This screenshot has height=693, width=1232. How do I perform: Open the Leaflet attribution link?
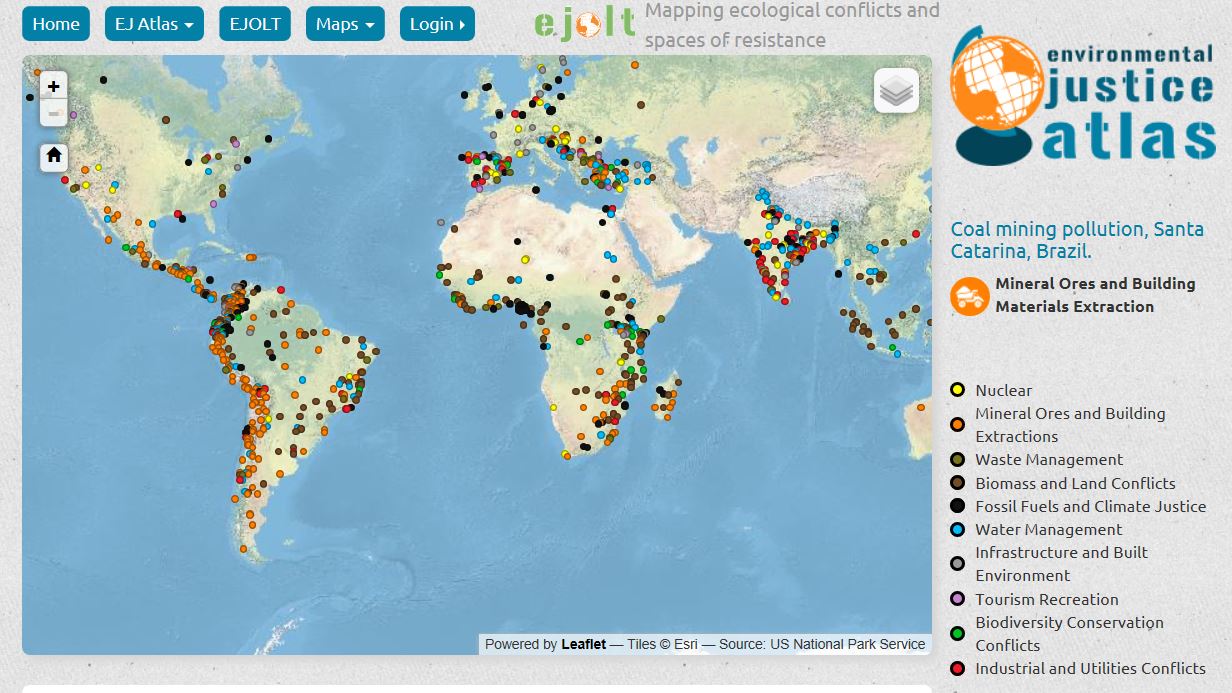coord(583,644)
